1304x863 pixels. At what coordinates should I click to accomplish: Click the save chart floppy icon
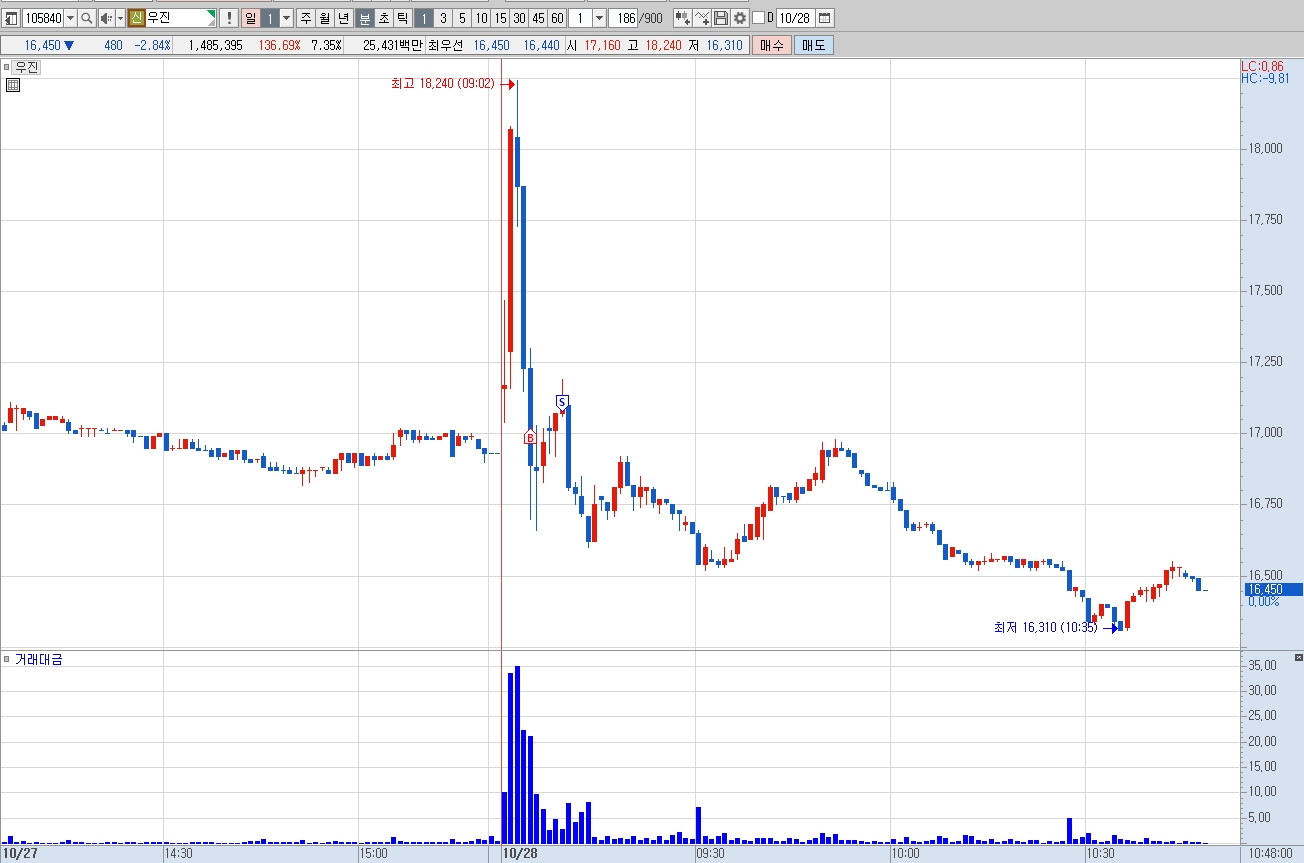(x=721, y=18)
